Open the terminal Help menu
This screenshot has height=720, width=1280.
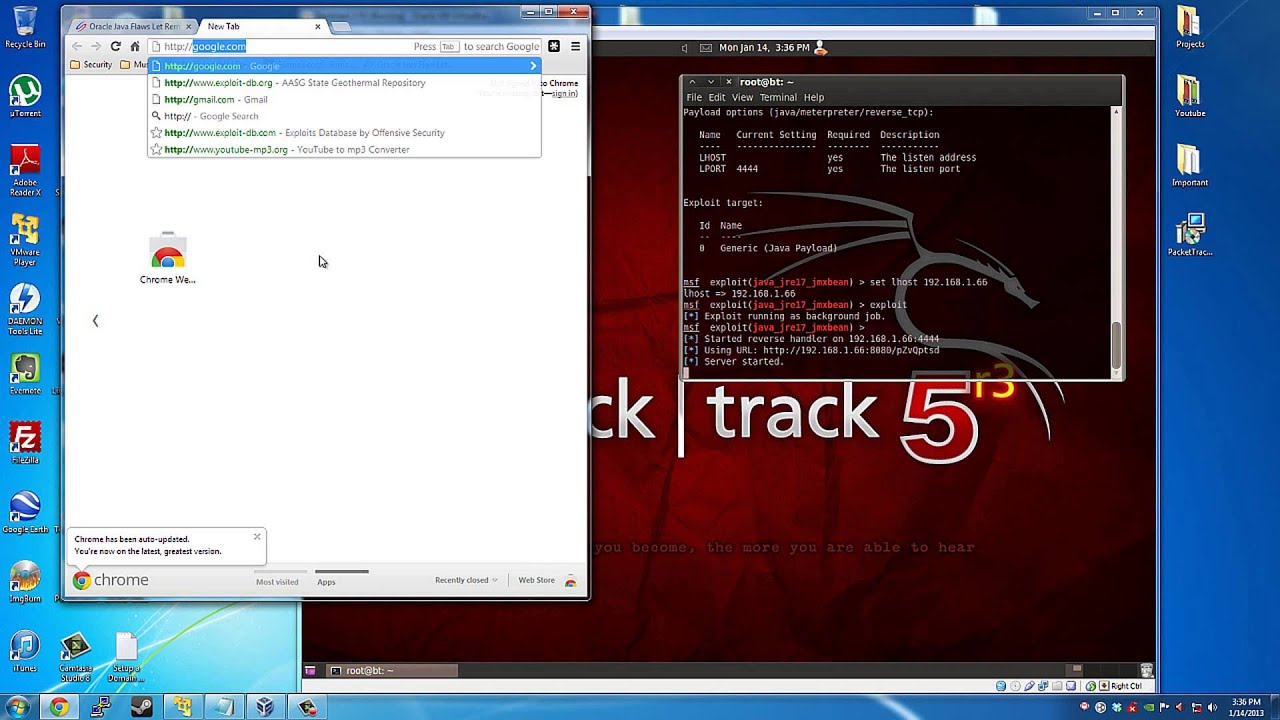814,98
